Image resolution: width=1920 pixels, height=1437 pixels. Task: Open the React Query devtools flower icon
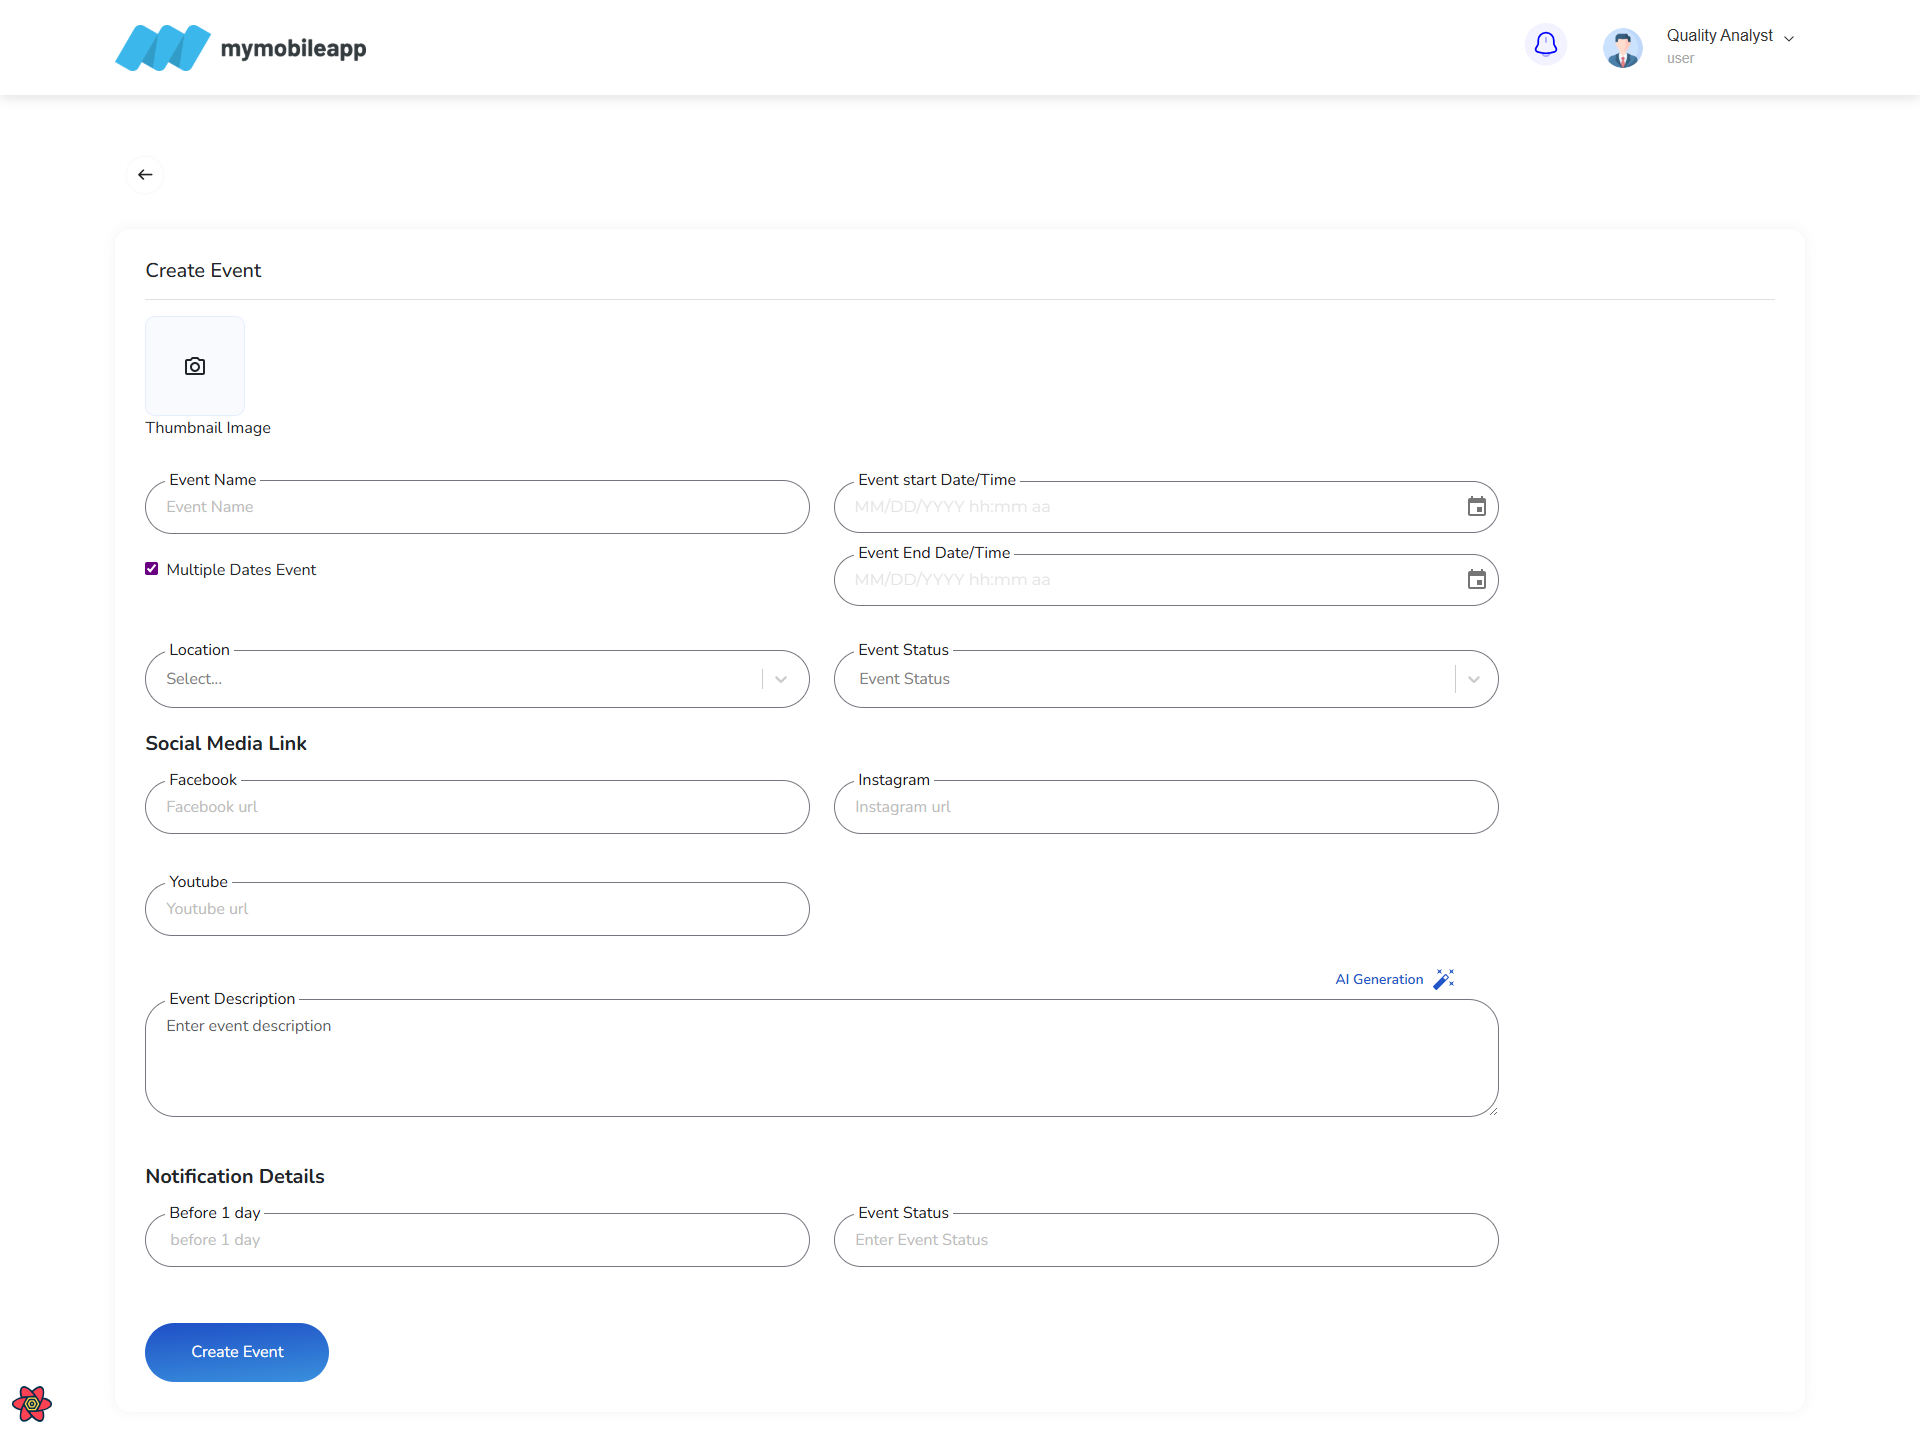coord(32,1403)
